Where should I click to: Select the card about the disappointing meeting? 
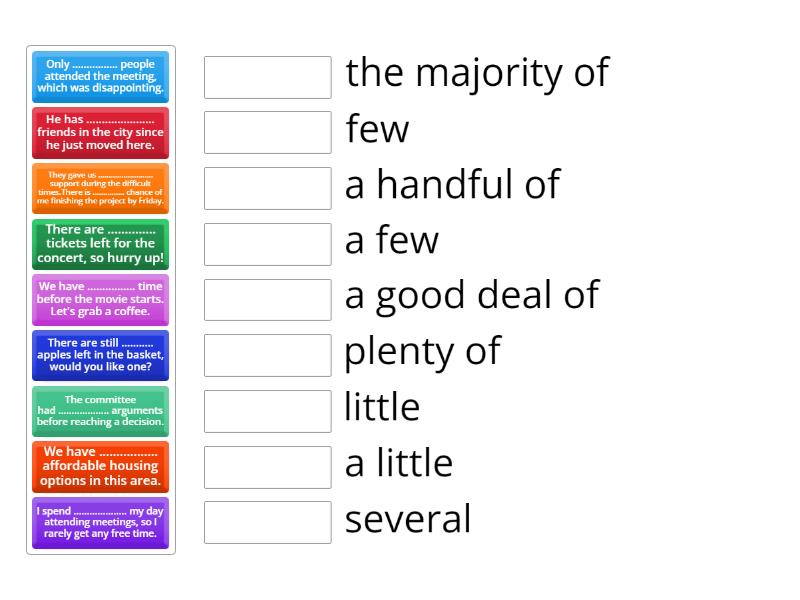coord(100,77)
